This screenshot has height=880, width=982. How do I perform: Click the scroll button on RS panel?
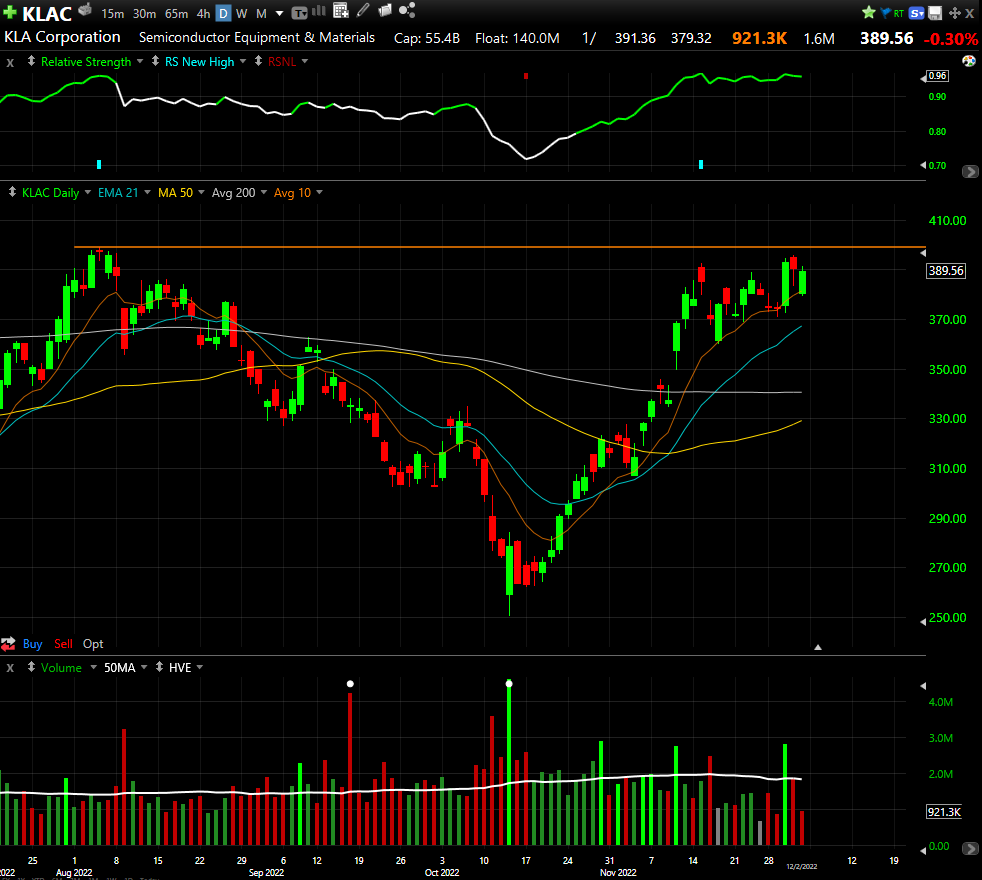pos(970,171)
